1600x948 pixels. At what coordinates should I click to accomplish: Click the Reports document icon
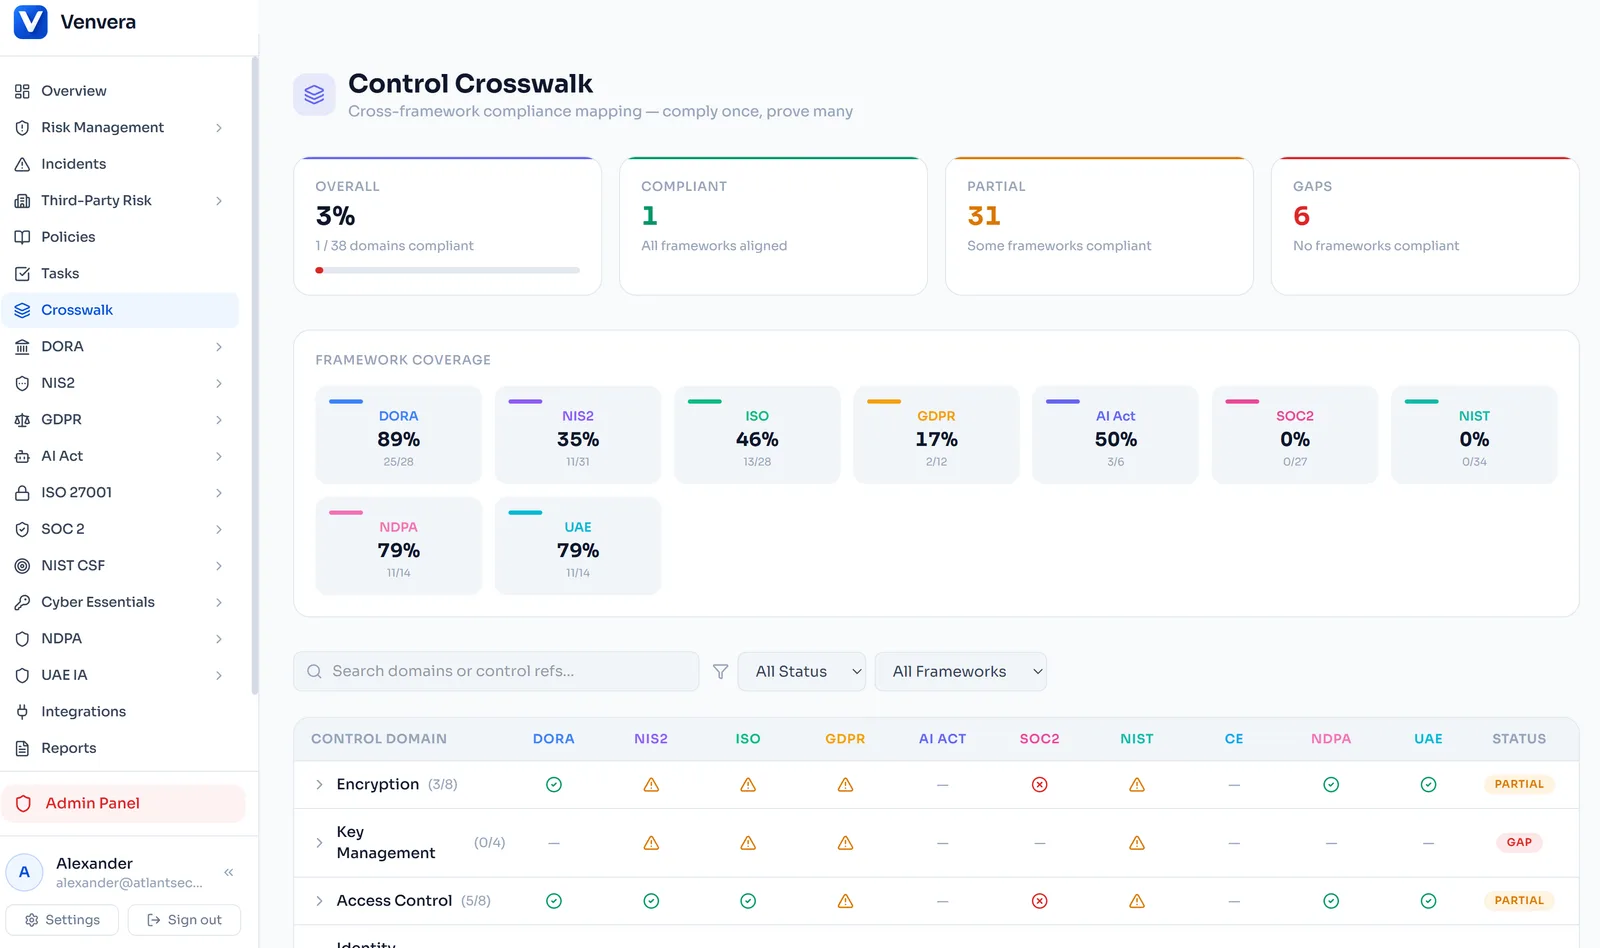[x=22, y=748]
